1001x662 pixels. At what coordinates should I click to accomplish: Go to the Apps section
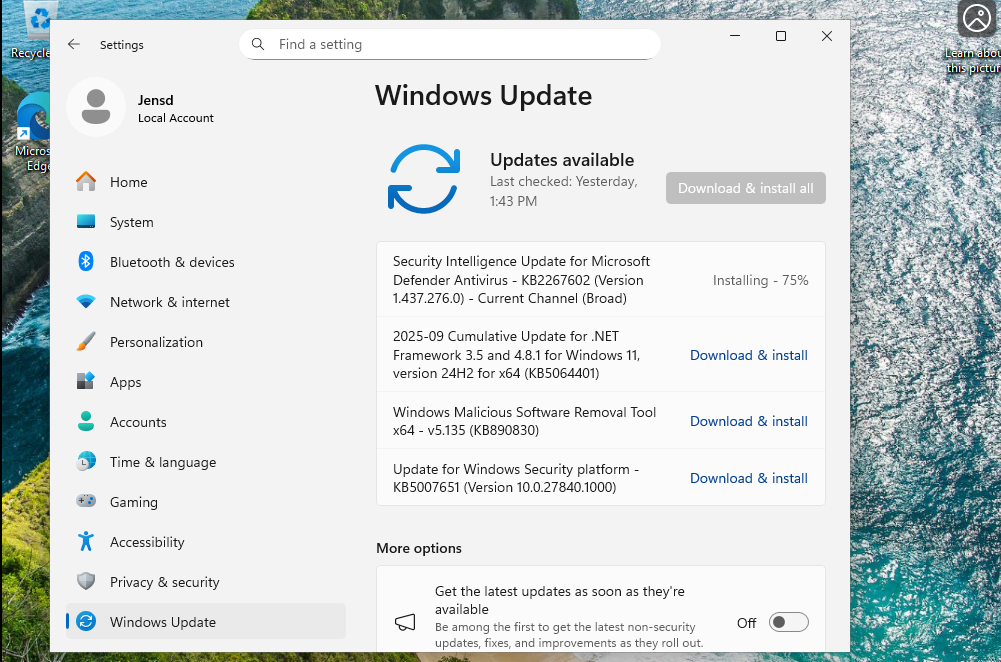pos(125,382)
